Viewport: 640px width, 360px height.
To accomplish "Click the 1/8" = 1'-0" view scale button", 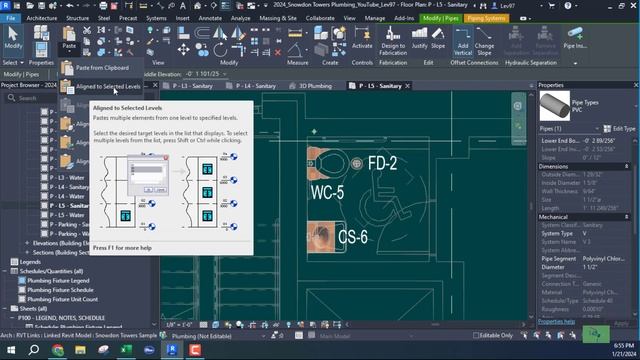I will [179, 325].
